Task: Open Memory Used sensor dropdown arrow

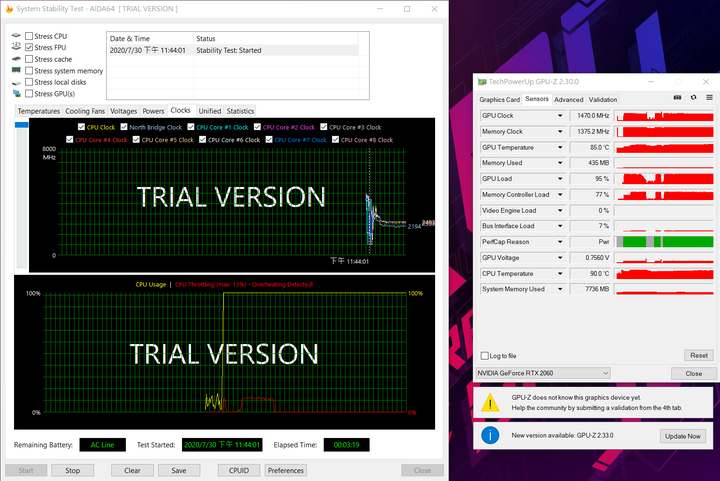Action: click(x=560, y=163)
